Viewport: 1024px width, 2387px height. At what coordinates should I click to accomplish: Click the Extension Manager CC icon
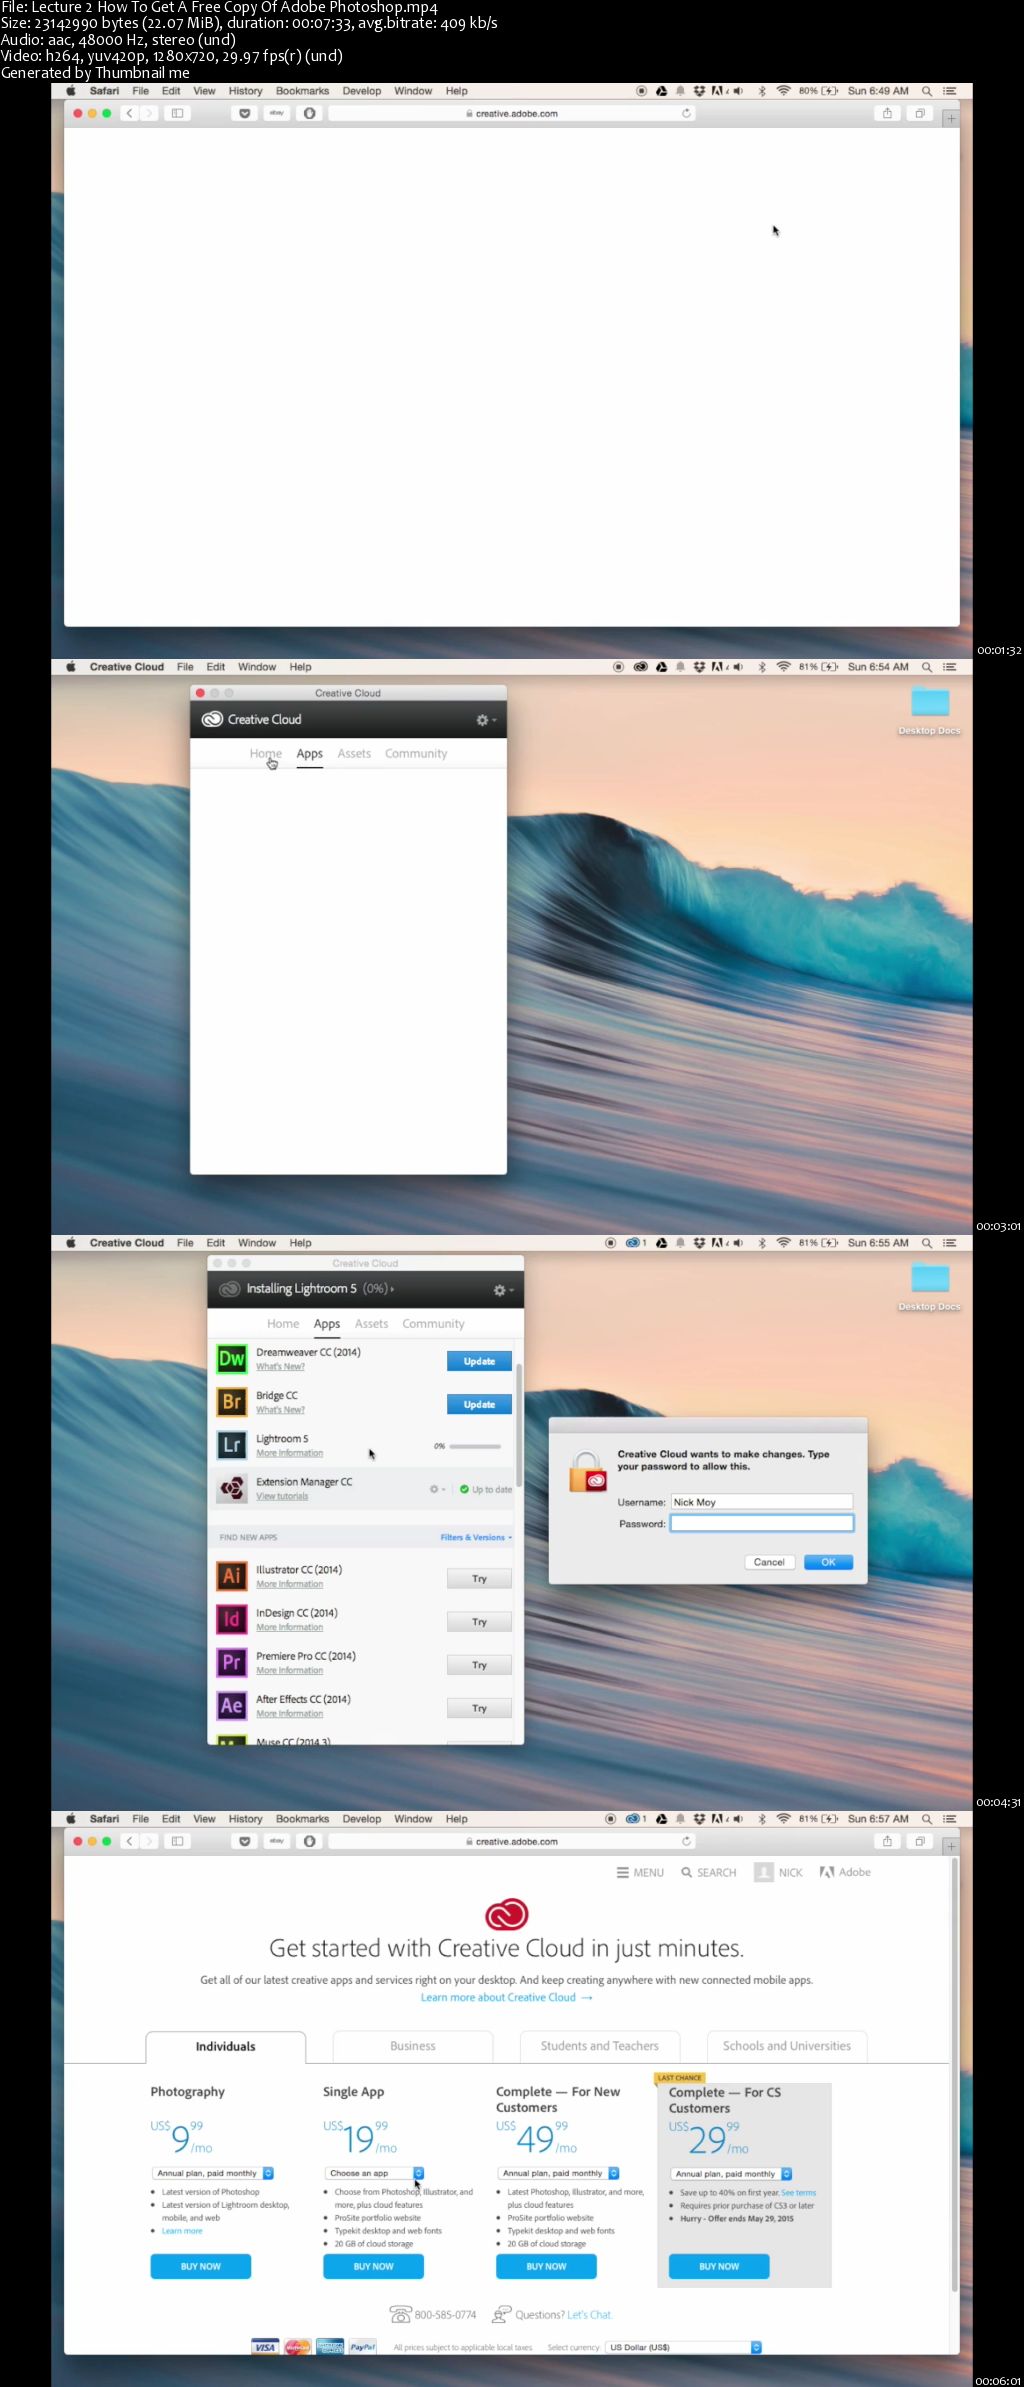pos(232,1488)
